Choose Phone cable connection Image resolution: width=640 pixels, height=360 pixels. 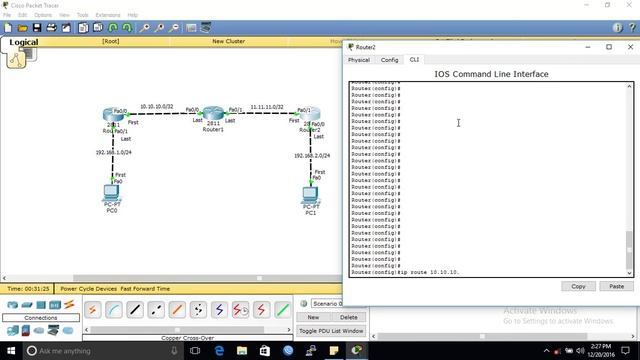coord(198,310)
